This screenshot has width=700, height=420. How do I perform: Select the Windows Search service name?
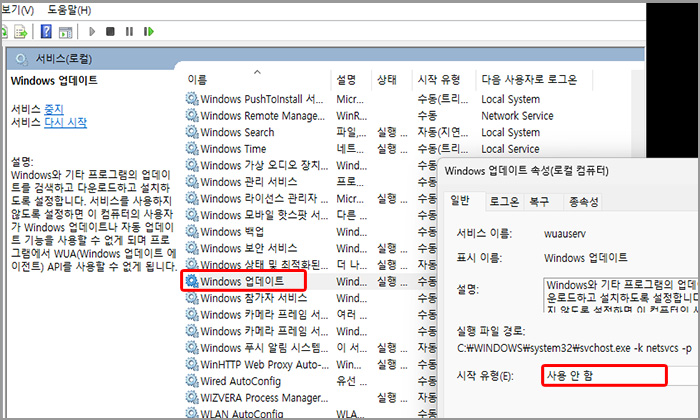(x=237, y=132)
